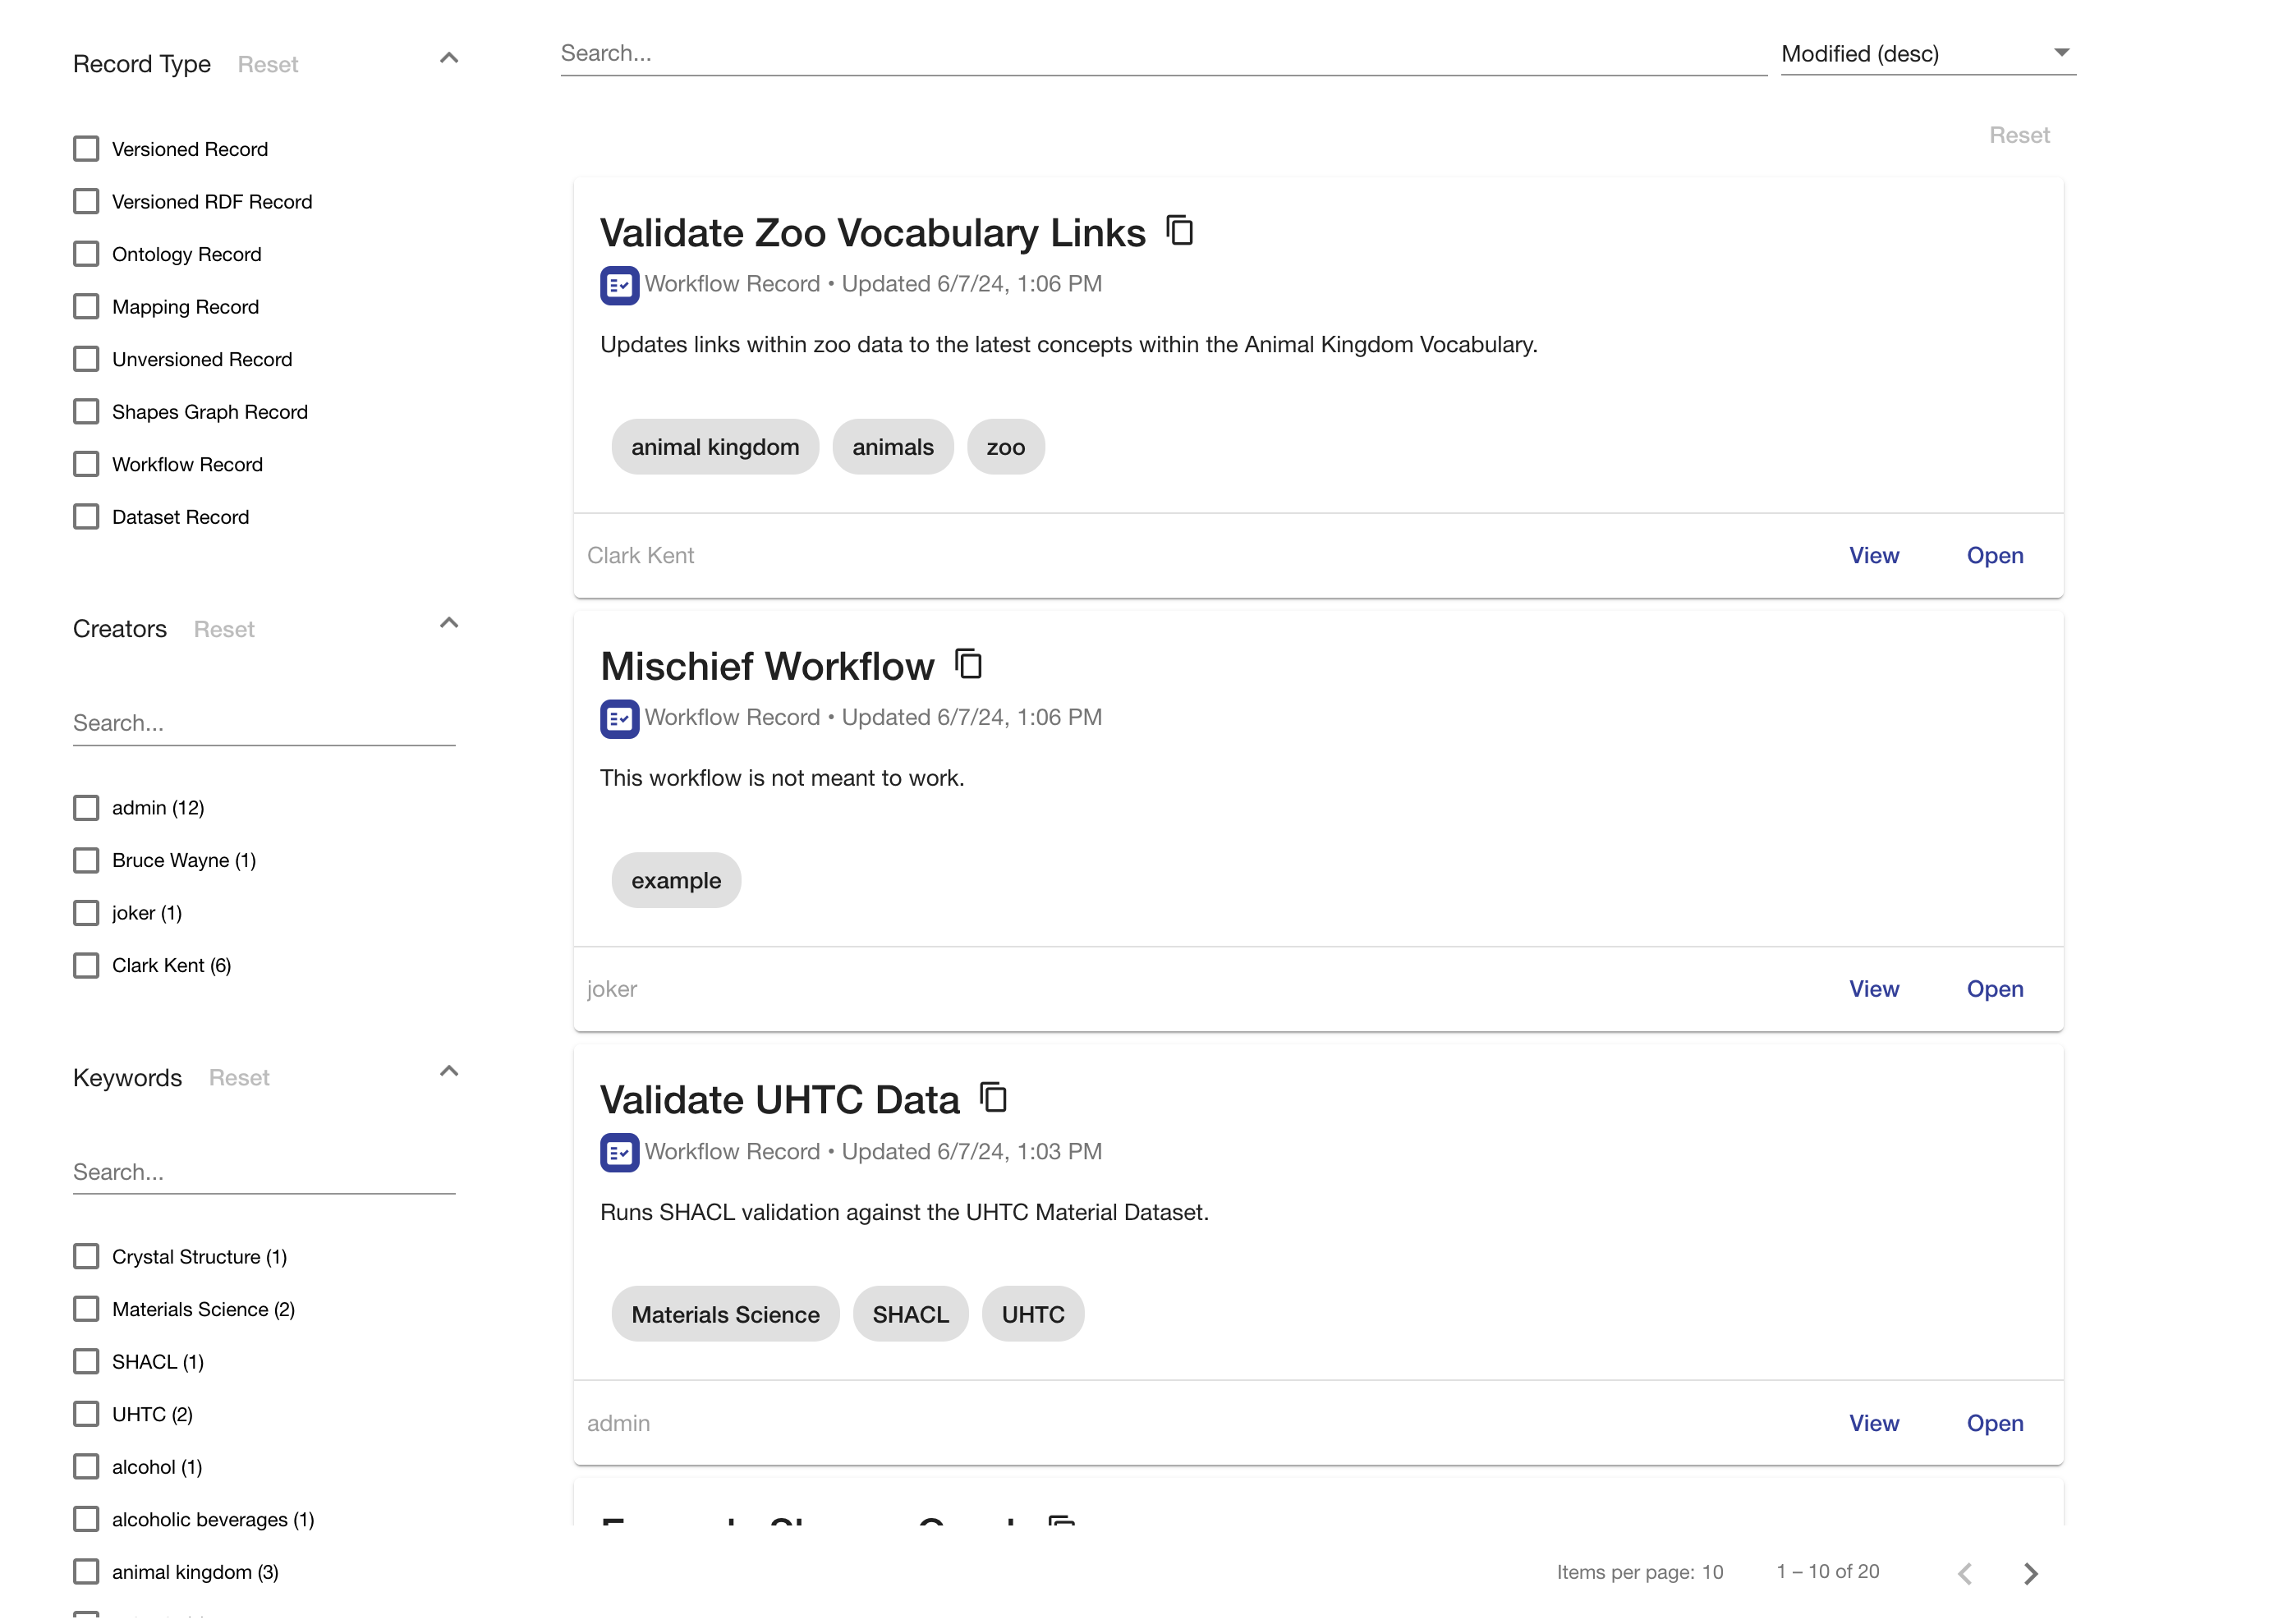
Task: Check the Clark Kent creator filter
Action: 86,965
